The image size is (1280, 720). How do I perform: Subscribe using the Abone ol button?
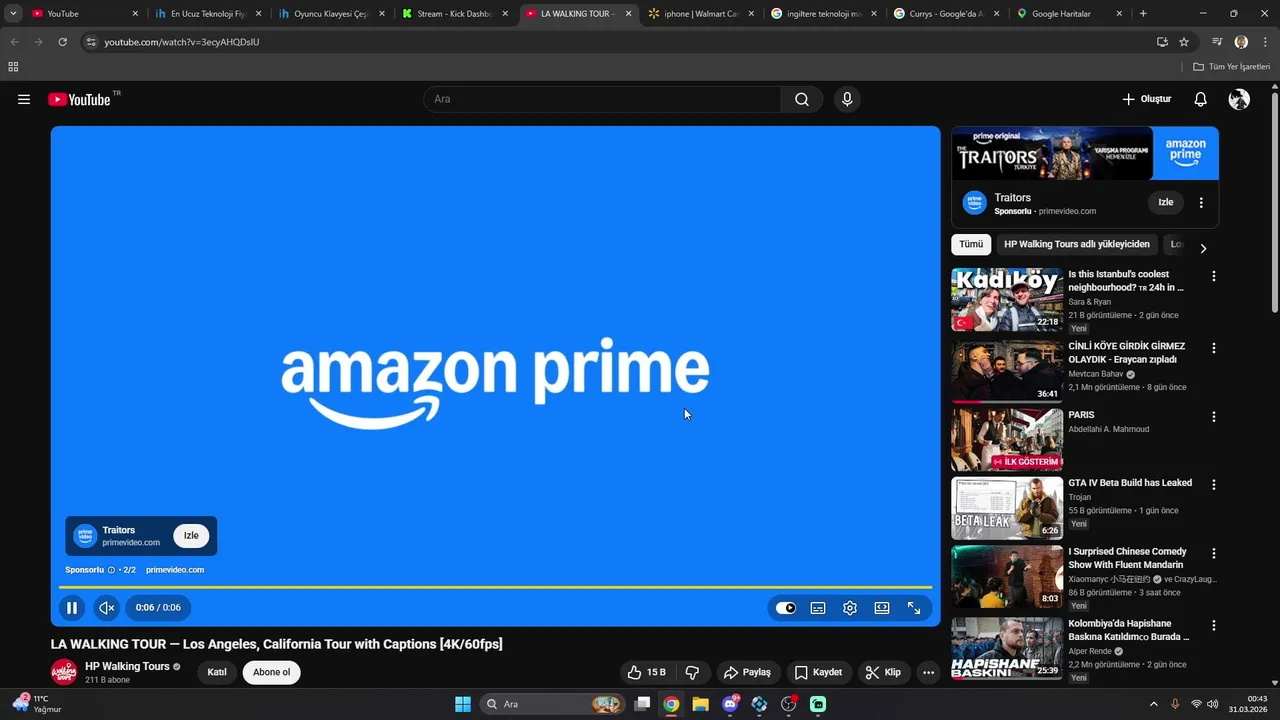[x=271, y=672]
